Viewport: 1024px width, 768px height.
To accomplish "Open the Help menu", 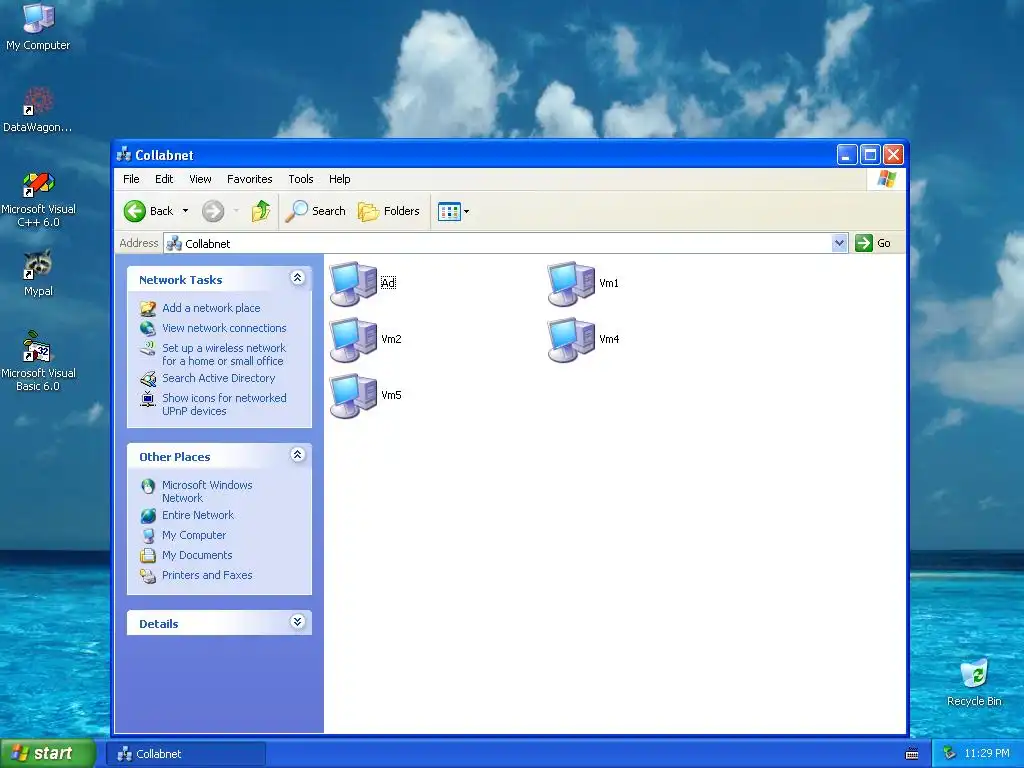I will [340, 179].
